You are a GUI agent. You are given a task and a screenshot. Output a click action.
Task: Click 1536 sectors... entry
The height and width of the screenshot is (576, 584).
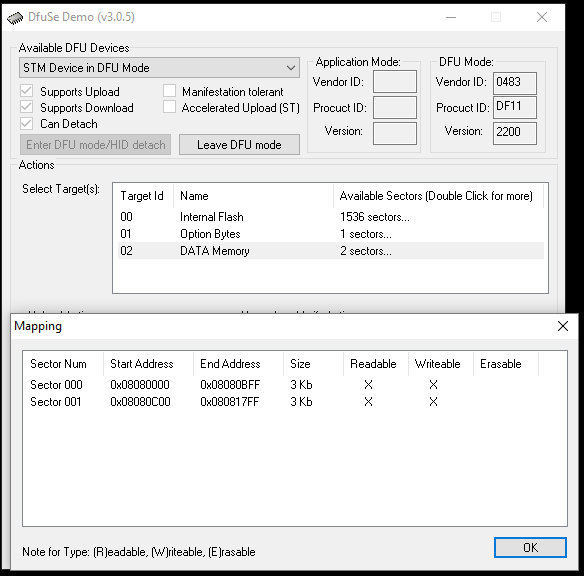click(x=375, y=217)
